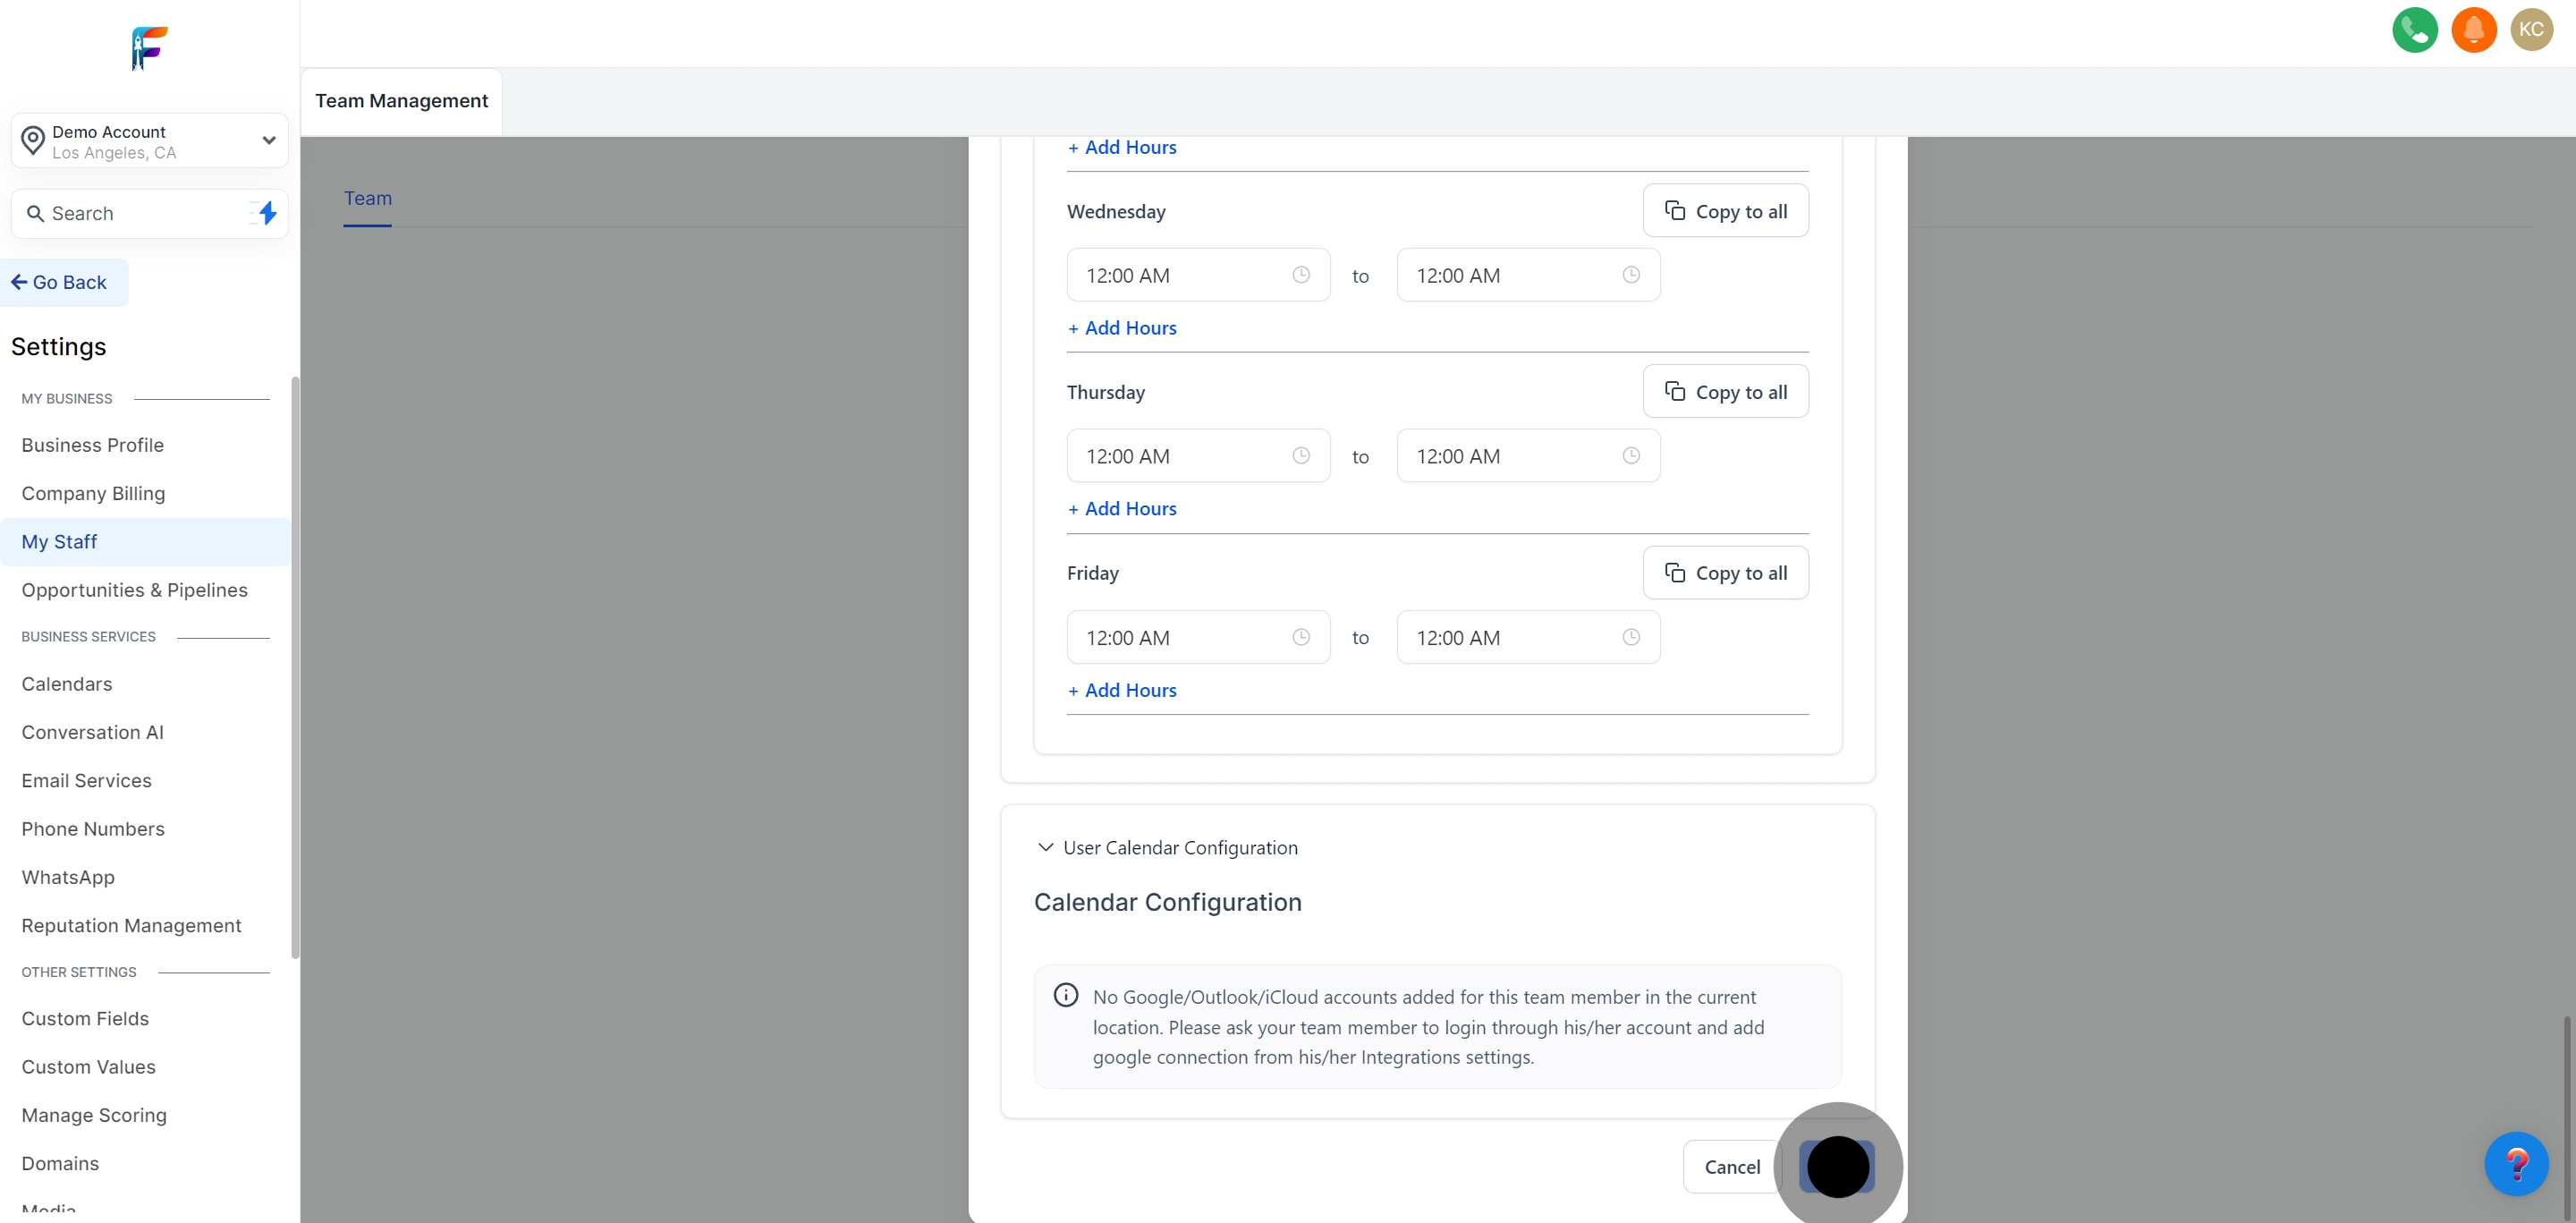
Task: Open Phone Numbers settings
Action: click(93, 829)
